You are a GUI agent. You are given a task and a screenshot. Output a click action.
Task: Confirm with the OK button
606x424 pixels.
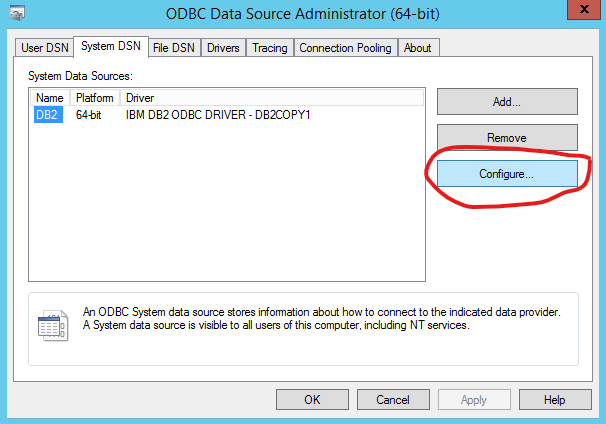(312, 399)
